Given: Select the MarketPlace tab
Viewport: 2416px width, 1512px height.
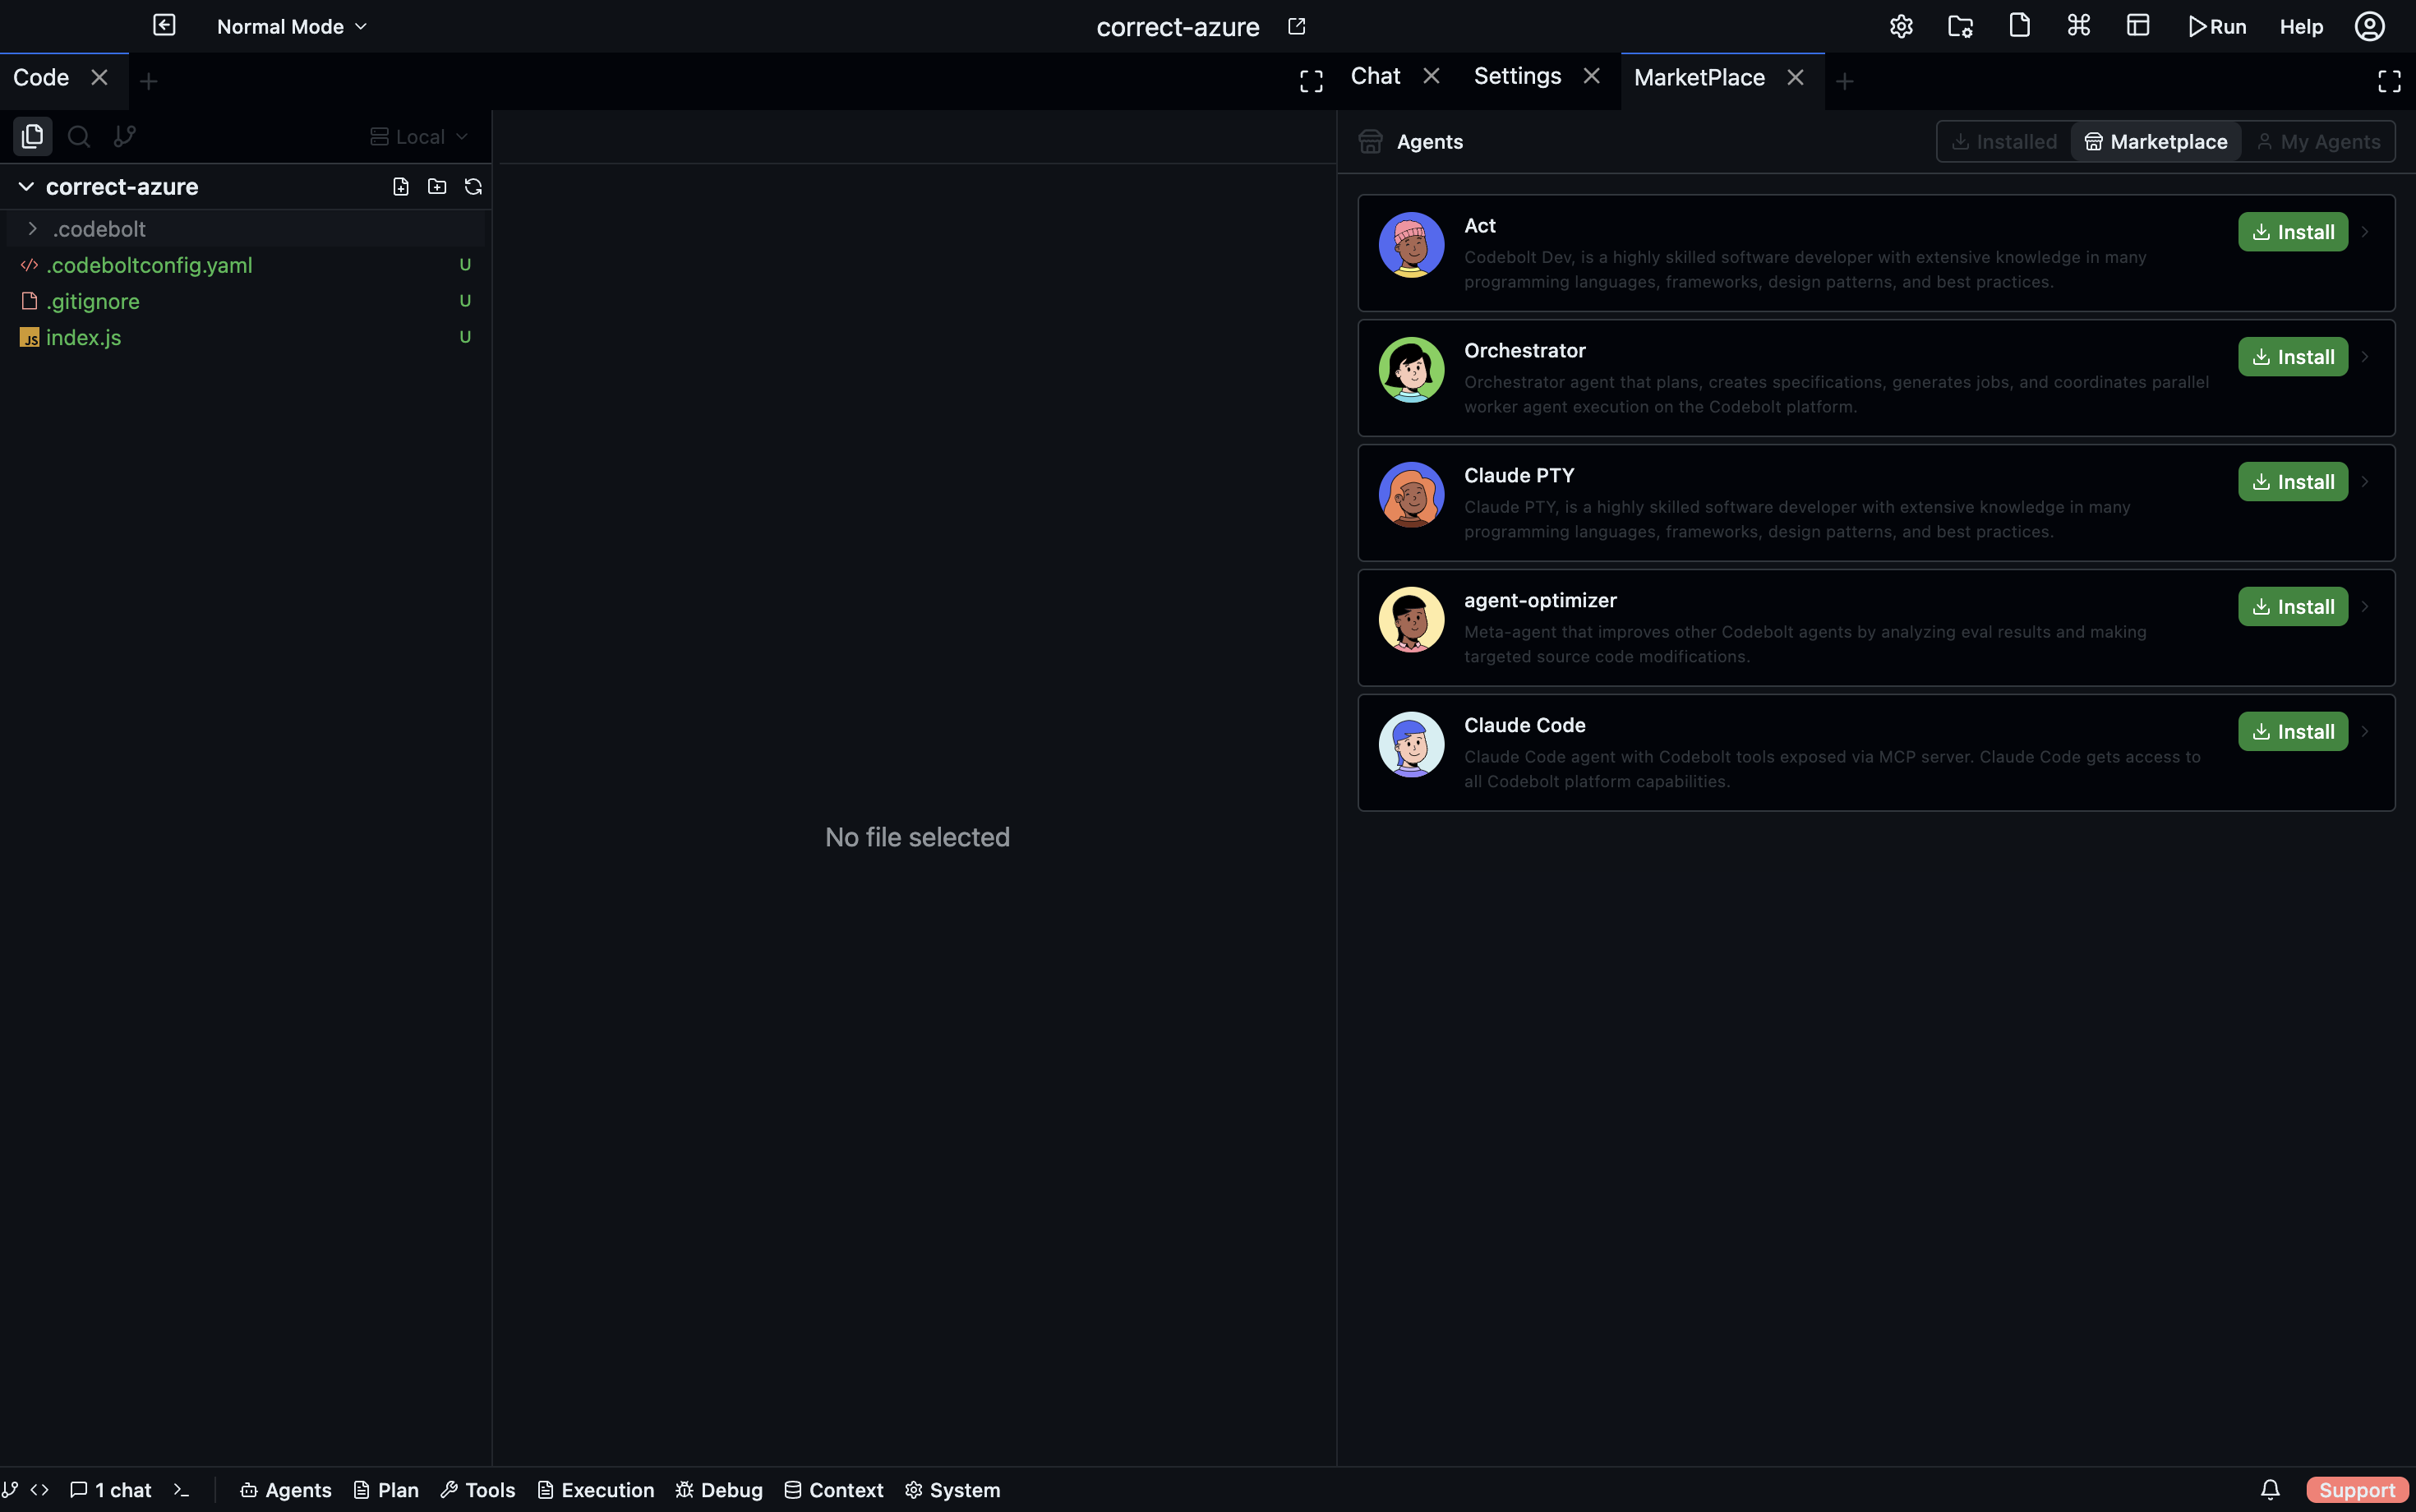Looking at the screenshot, I should pyautogui.click(x=1699, y=77).
